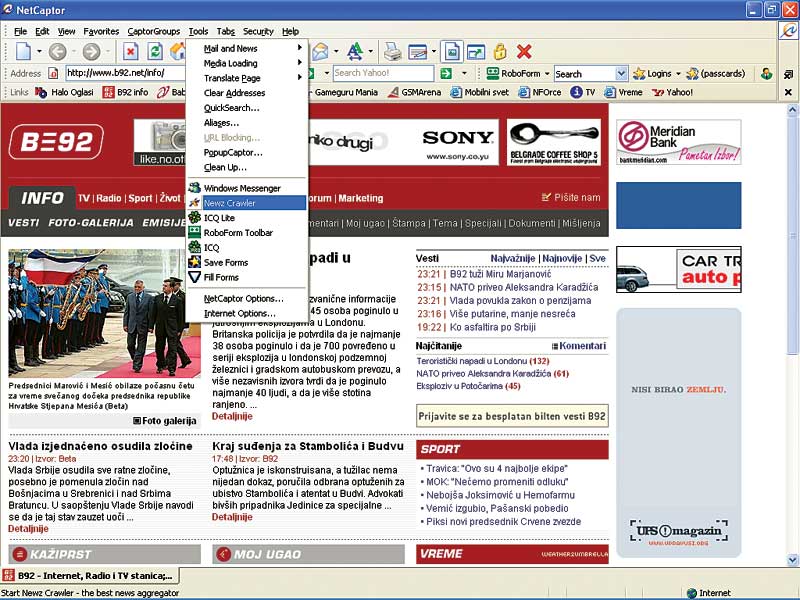Launch Windows Messenger from Tools menu
800x600 pixels.
pos(247,188)
